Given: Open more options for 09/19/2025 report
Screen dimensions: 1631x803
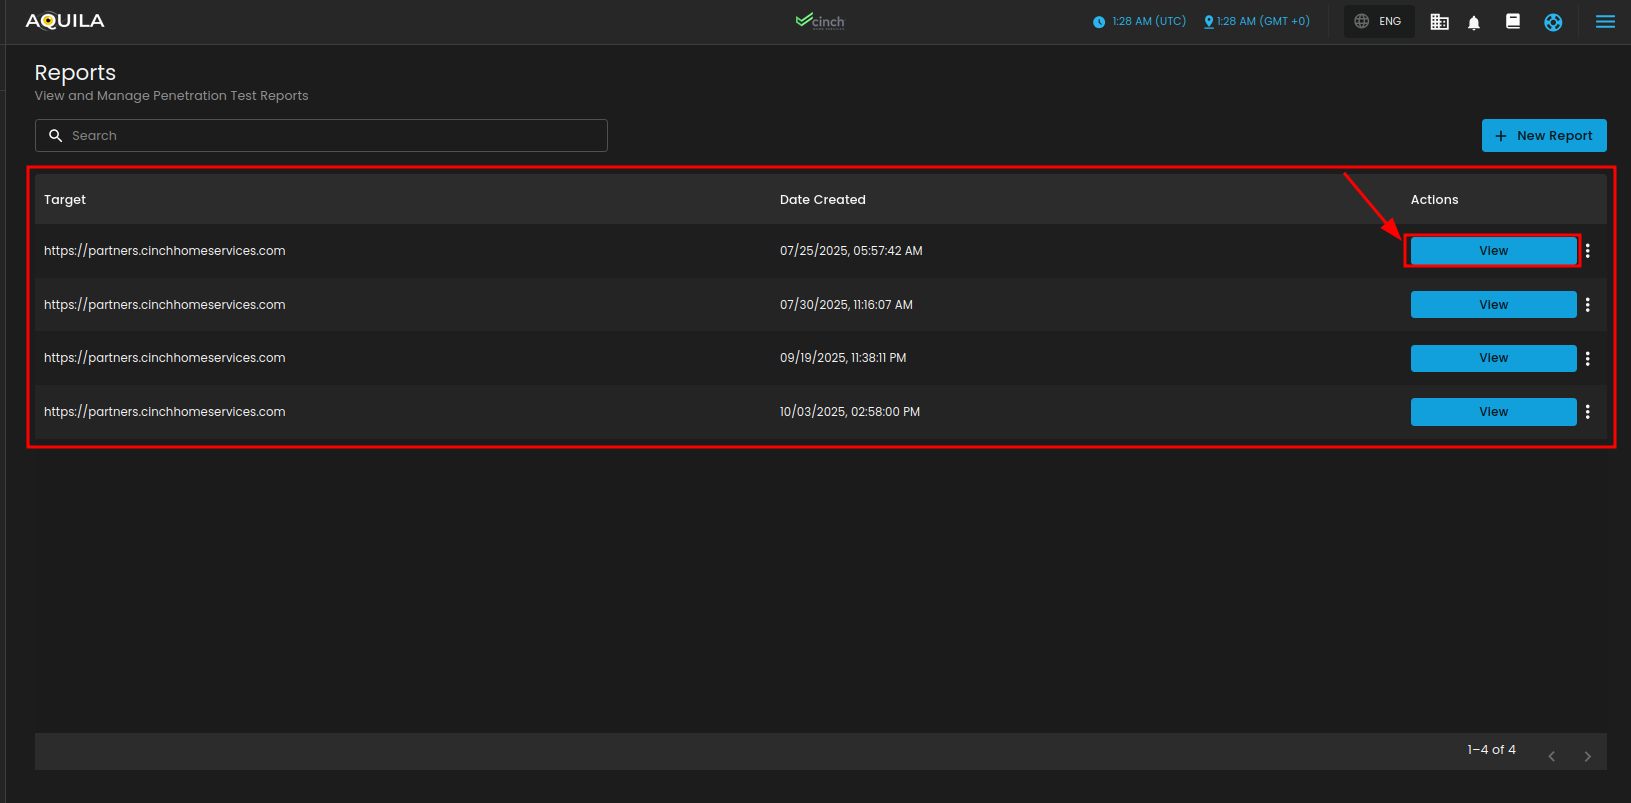Looking at the screenshot, I should click(x=1587, y=358).
